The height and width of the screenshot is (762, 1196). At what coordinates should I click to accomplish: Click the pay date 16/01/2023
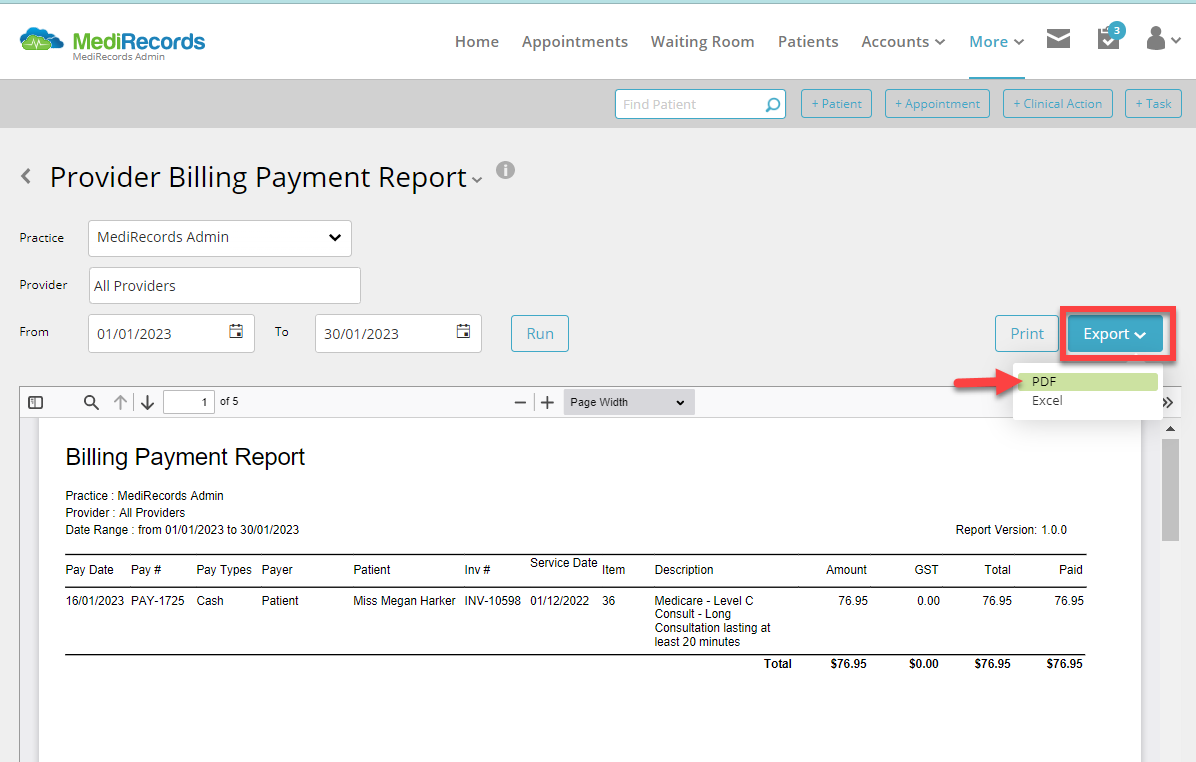[x=95, y=601]
